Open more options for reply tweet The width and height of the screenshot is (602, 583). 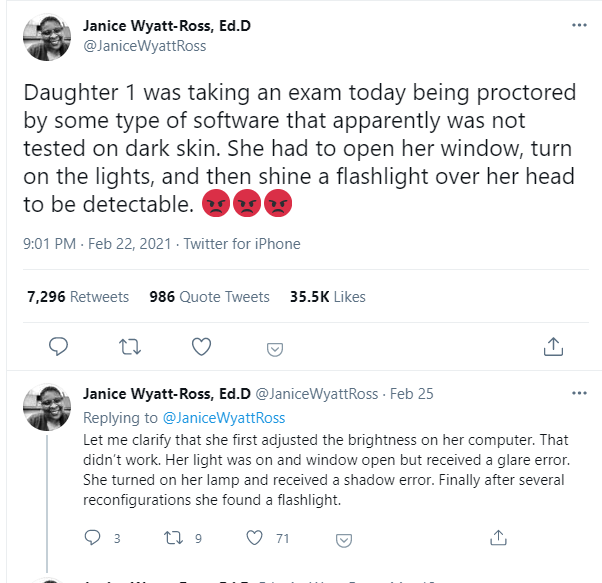click(x=578, y=393)
